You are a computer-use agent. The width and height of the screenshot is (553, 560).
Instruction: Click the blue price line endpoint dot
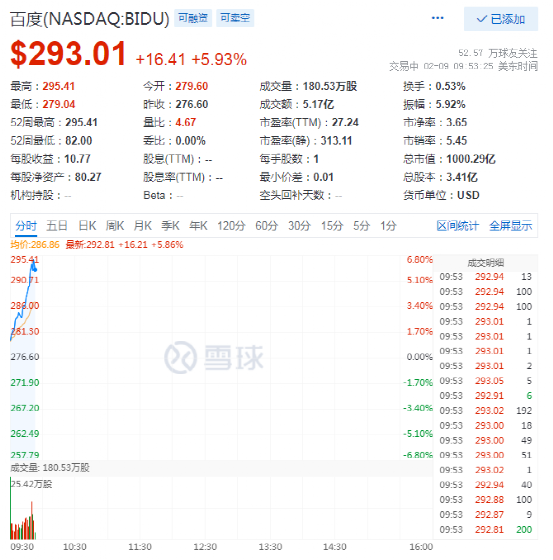35,270
